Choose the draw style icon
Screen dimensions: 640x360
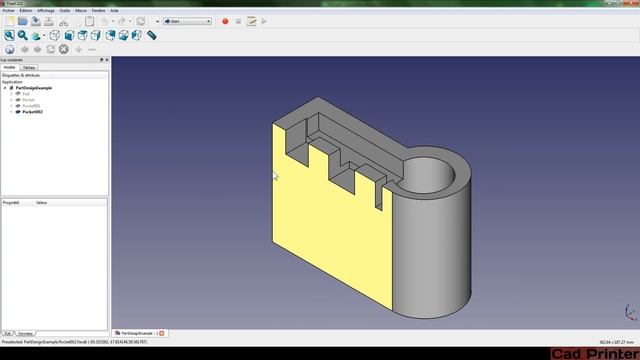click(x=36, y=36)
